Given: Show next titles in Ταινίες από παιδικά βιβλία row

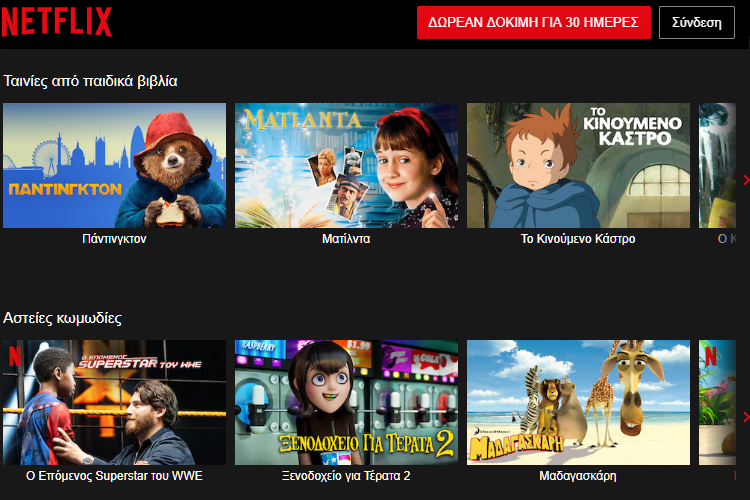Looking at the screenshot, I should 745,180.
